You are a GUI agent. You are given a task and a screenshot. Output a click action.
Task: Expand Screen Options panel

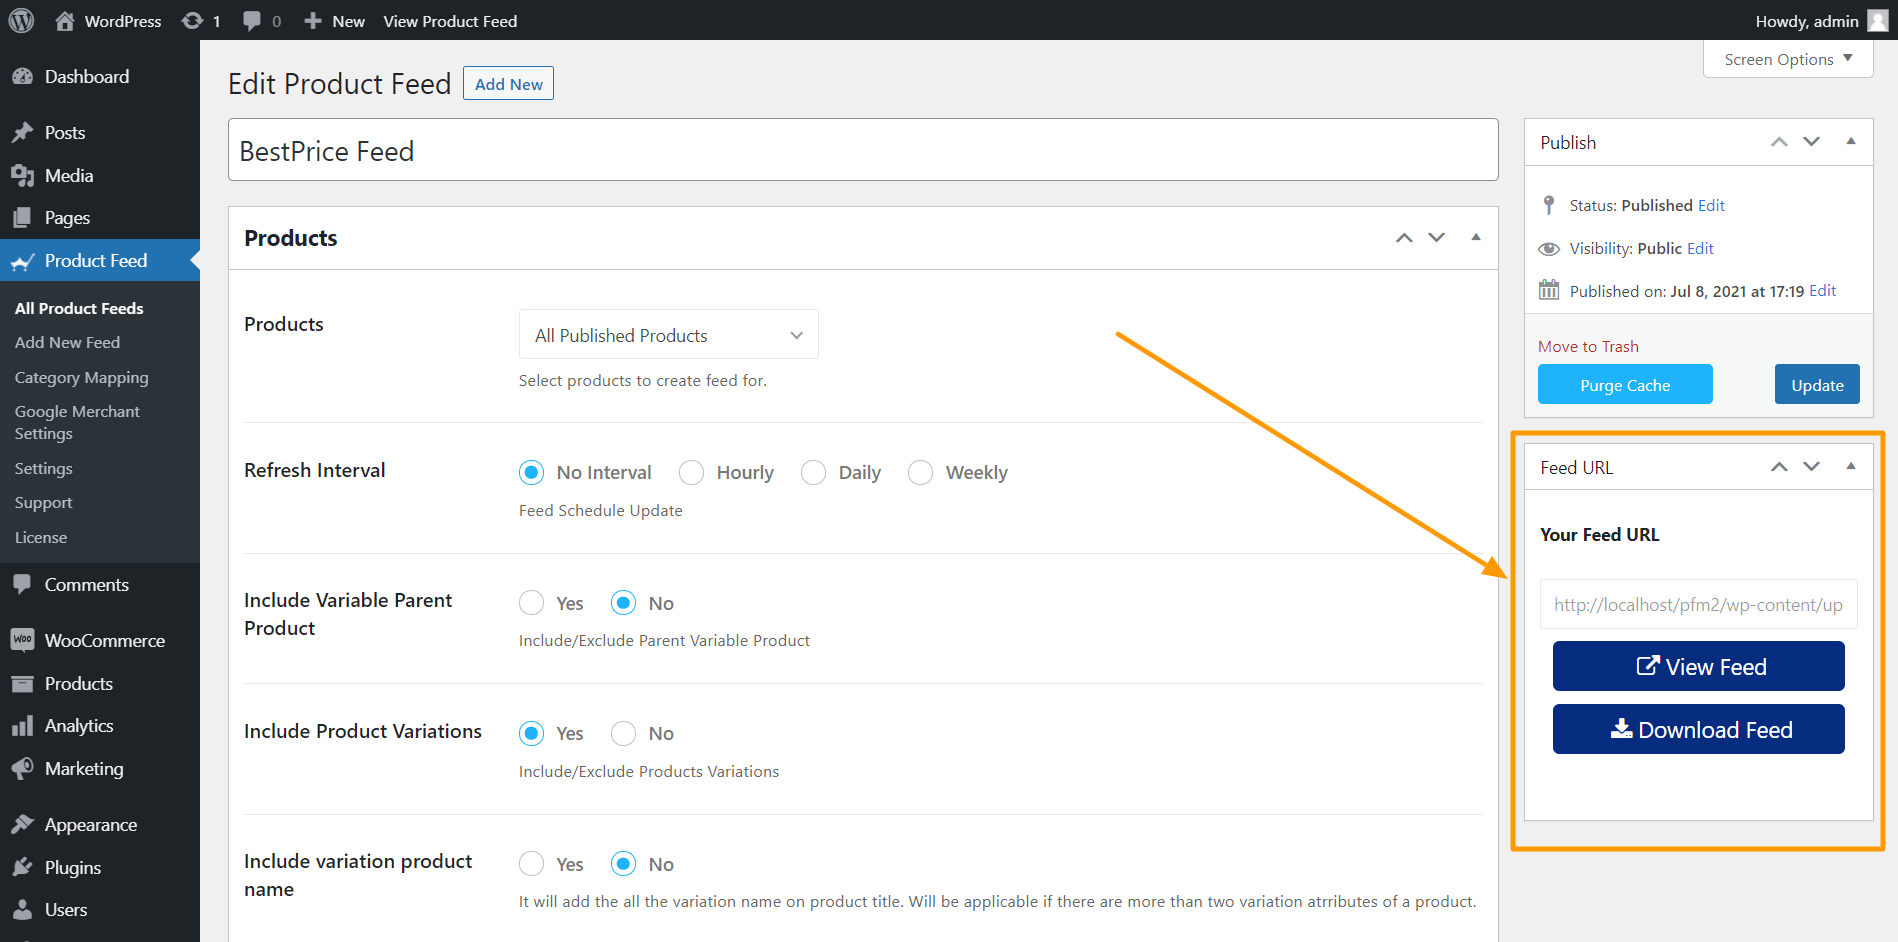pos(1788,59)
